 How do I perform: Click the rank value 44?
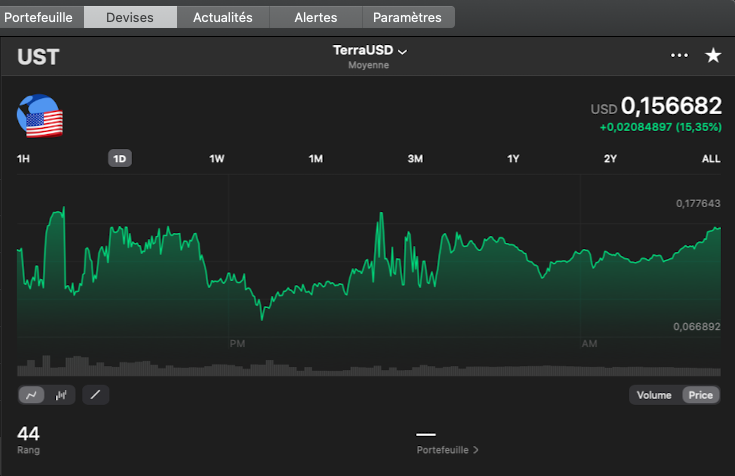coord(28,433)
